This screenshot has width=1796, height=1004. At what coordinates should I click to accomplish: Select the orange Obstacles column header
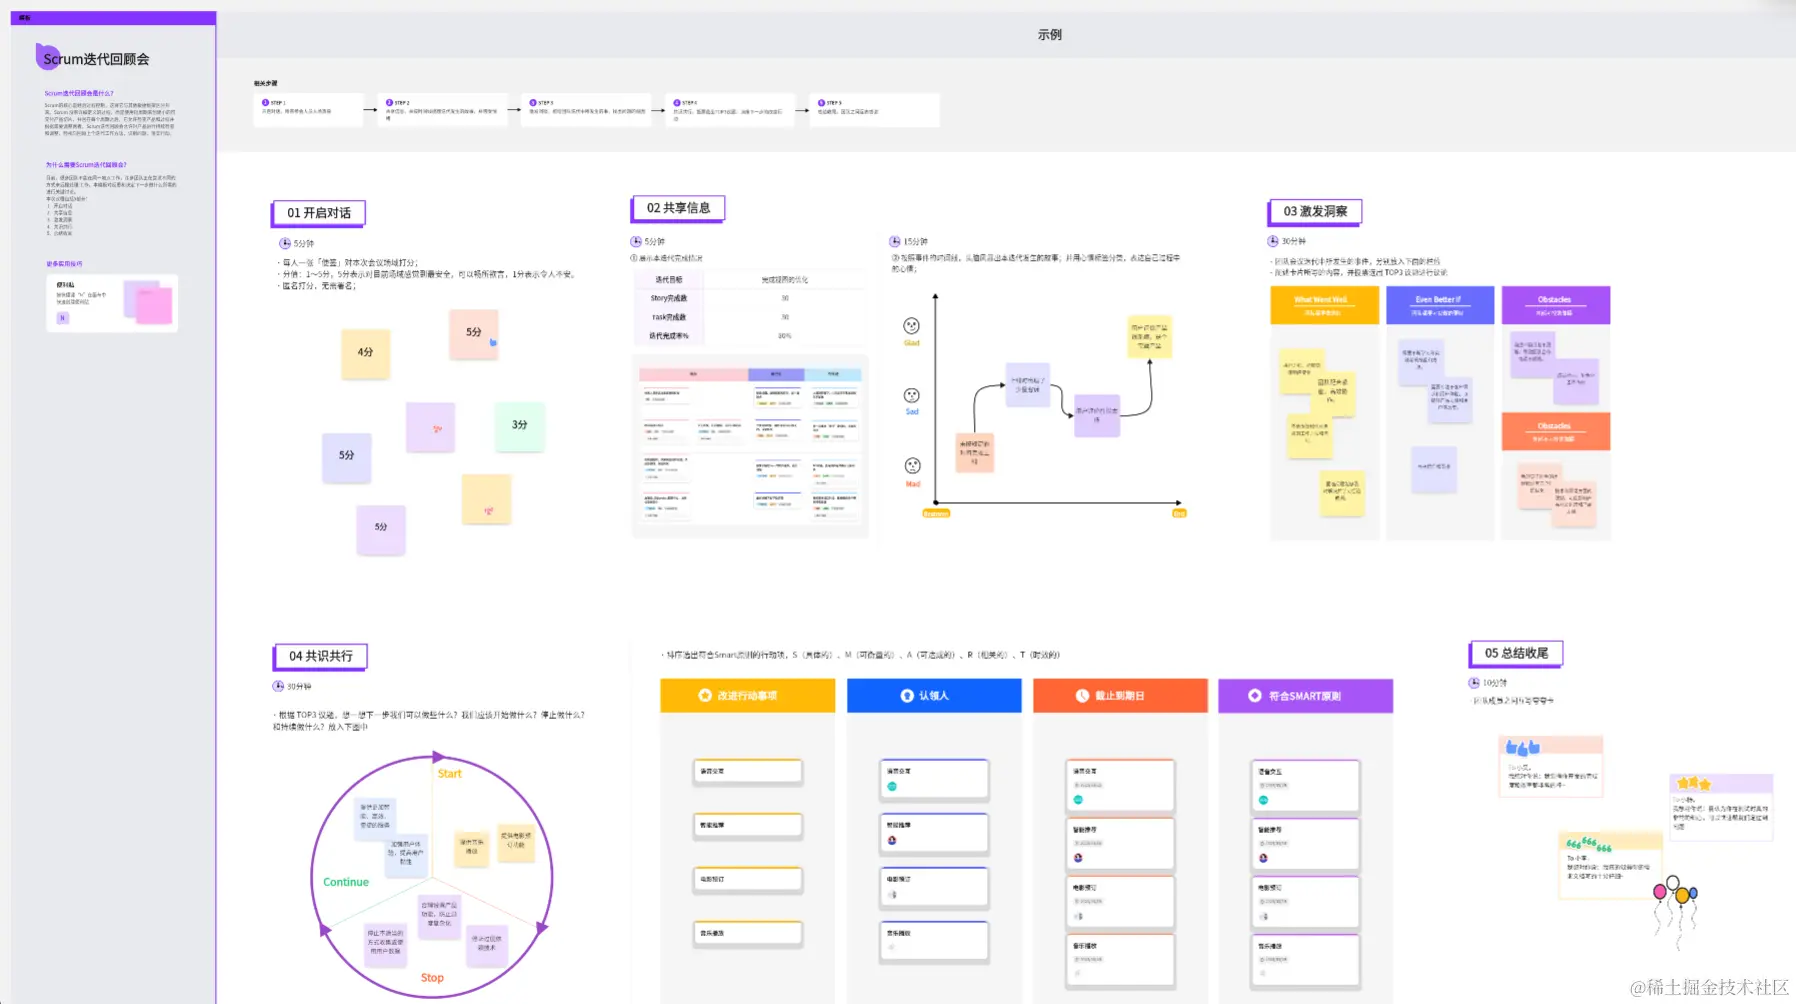click(1555, 431)
